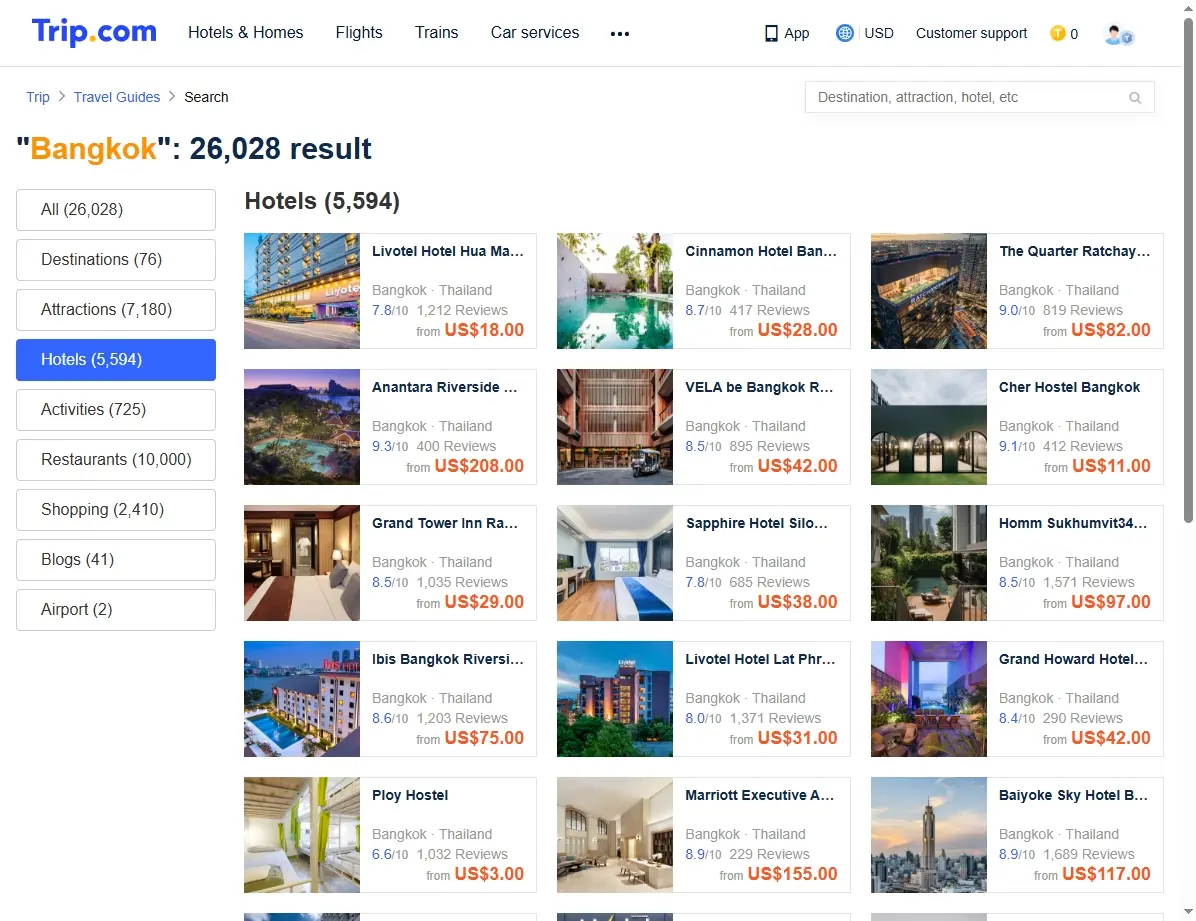
Task: Click Ibis Bangkok Riversi... title
Action: click(448, 659)
